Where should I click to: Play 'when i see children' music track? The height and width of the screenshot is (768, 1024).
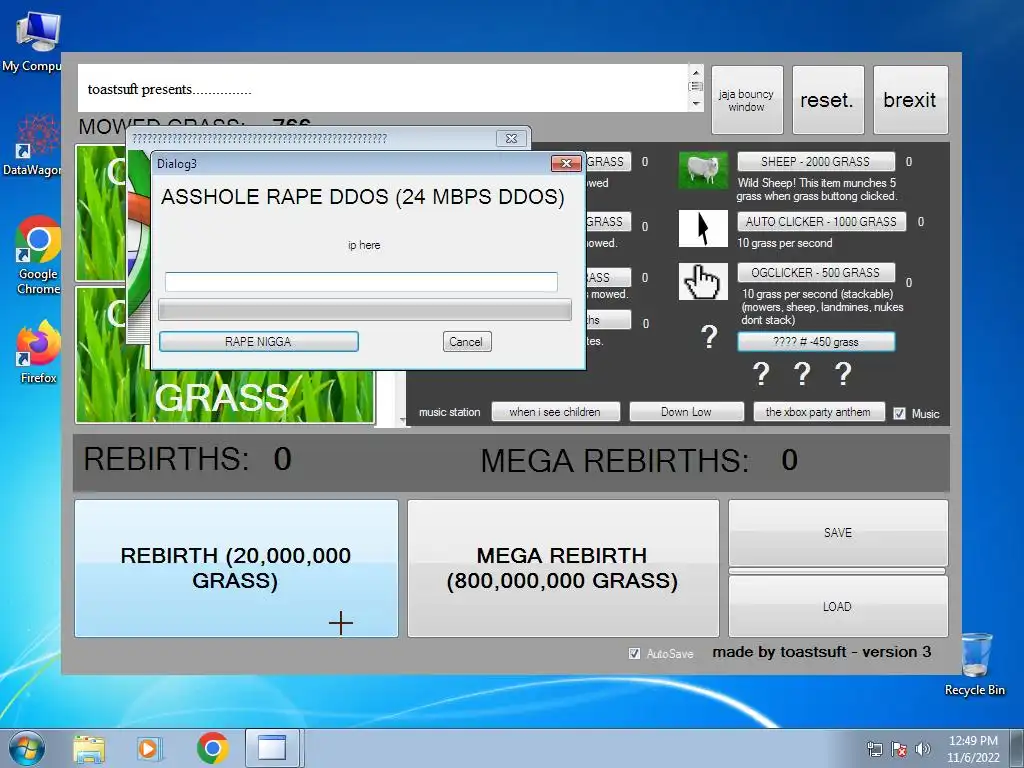(555, 411)
